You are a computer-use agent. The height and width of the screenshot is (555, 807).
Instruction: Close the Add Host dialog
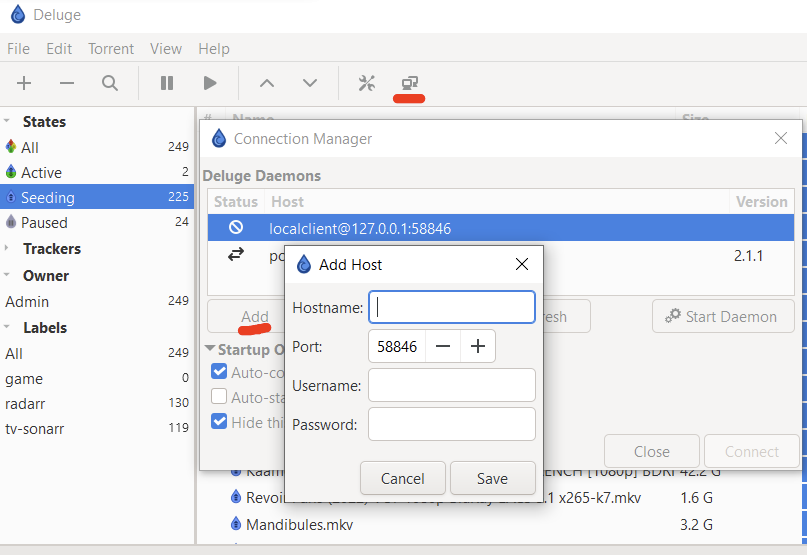pyautogui.click(x=522, y=264)
